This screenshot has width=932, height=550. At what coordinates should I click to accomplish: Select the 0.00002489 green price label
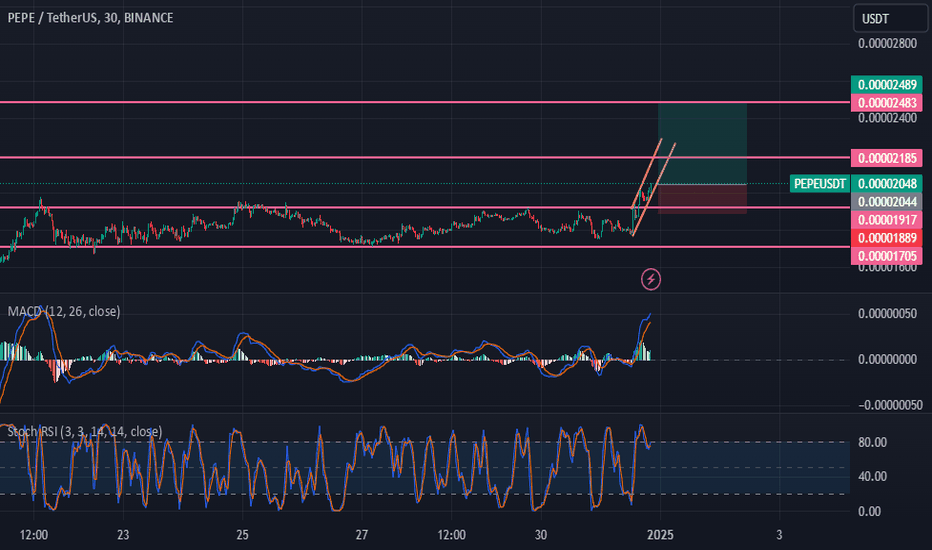[887, 84]
